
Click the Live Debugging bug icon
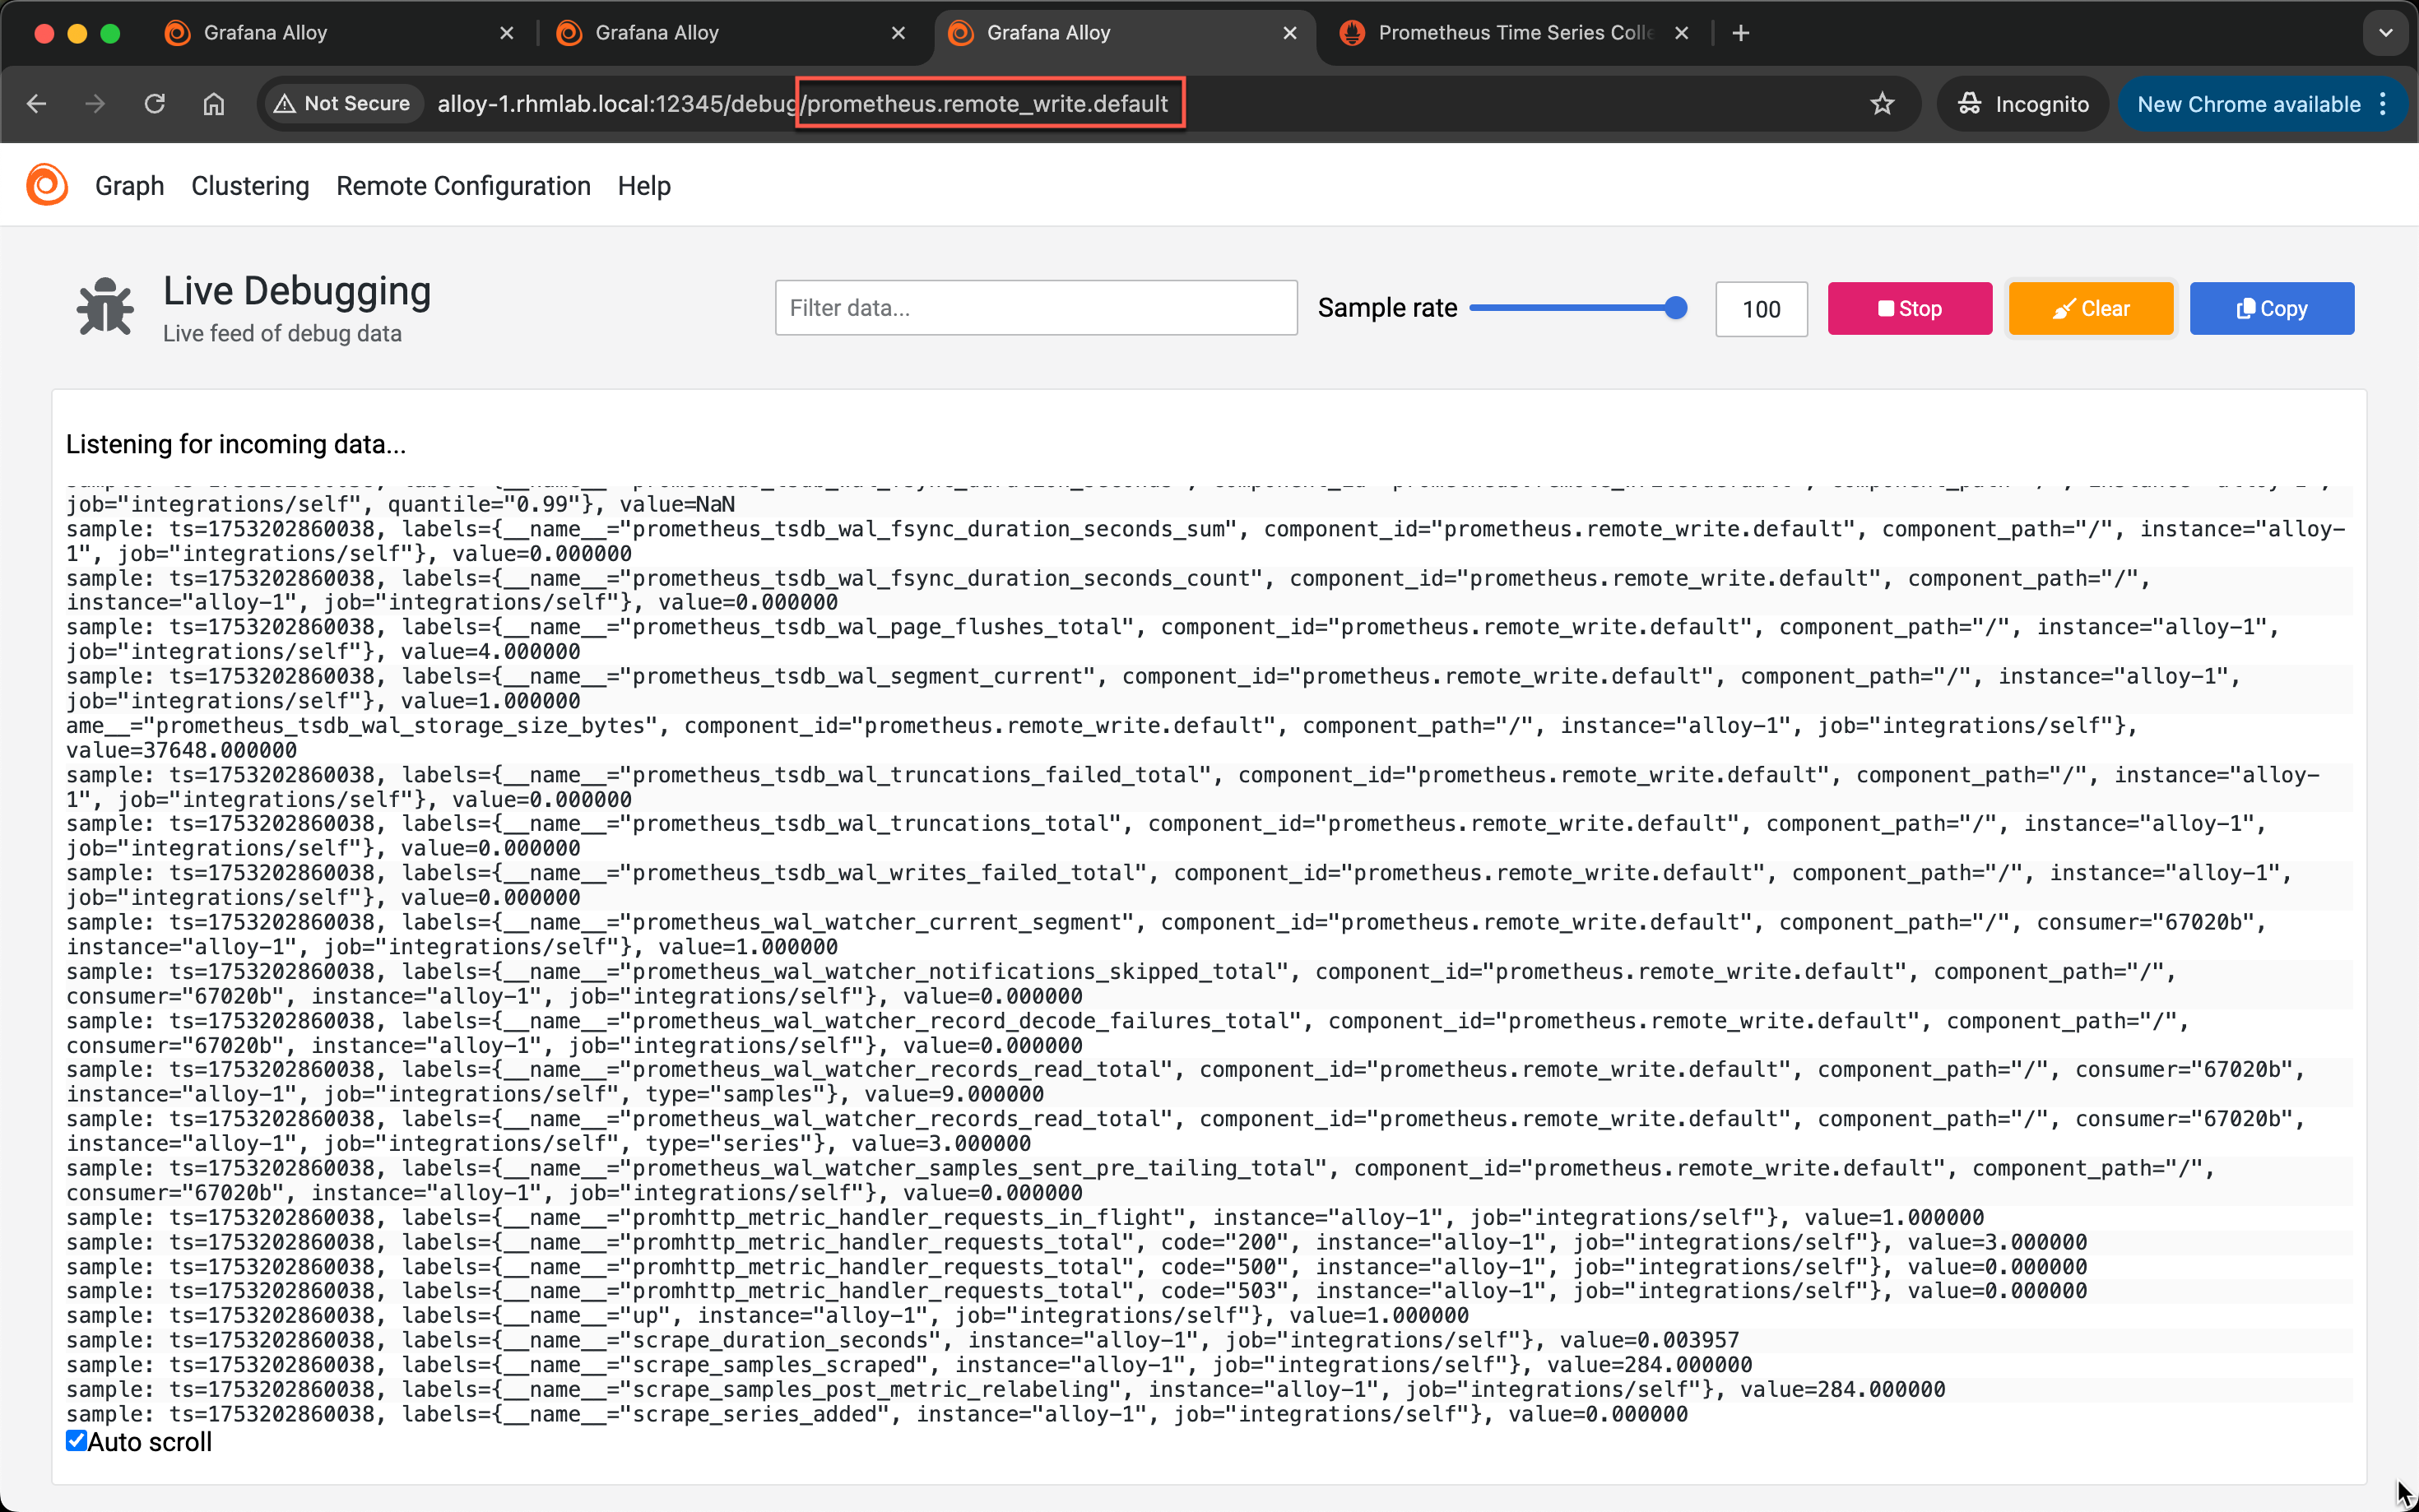pos(105,306)
